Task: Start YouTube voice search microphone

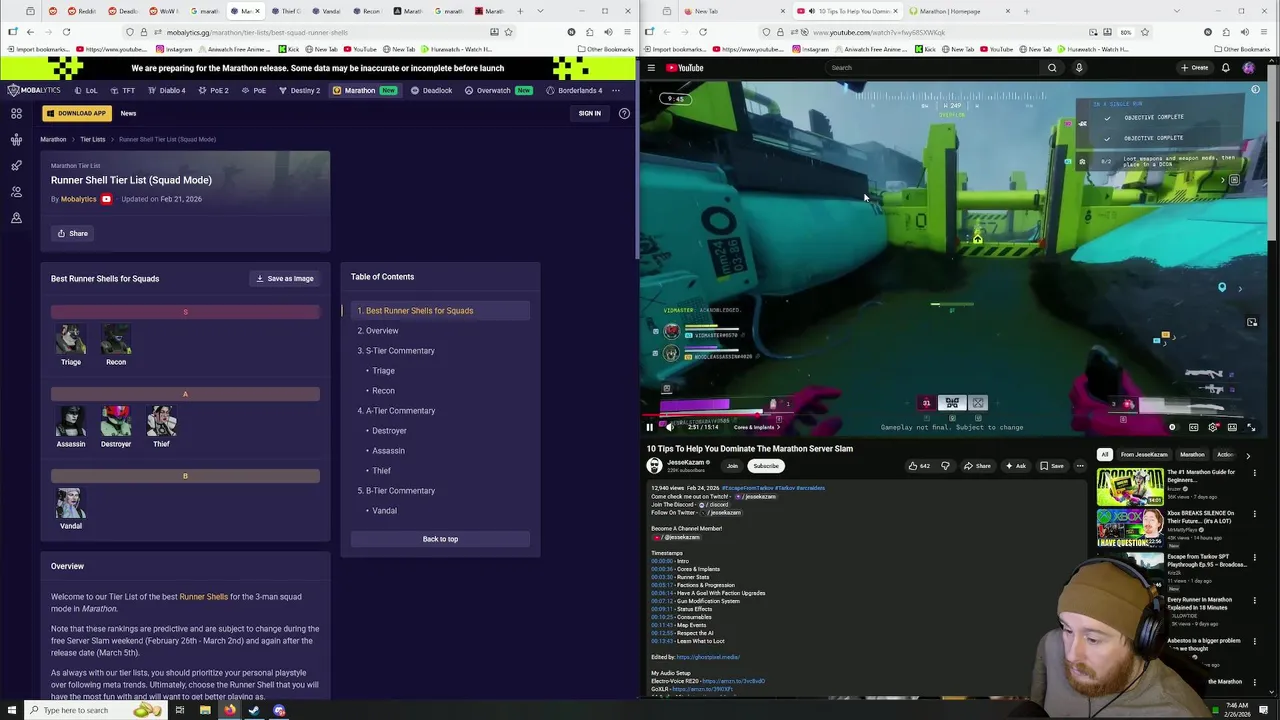Action: click(x=1079, y=68)
